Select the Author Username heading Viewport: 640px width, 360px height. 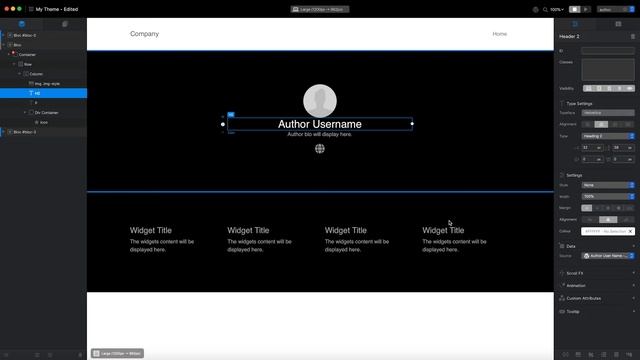(x=320, y=124)
